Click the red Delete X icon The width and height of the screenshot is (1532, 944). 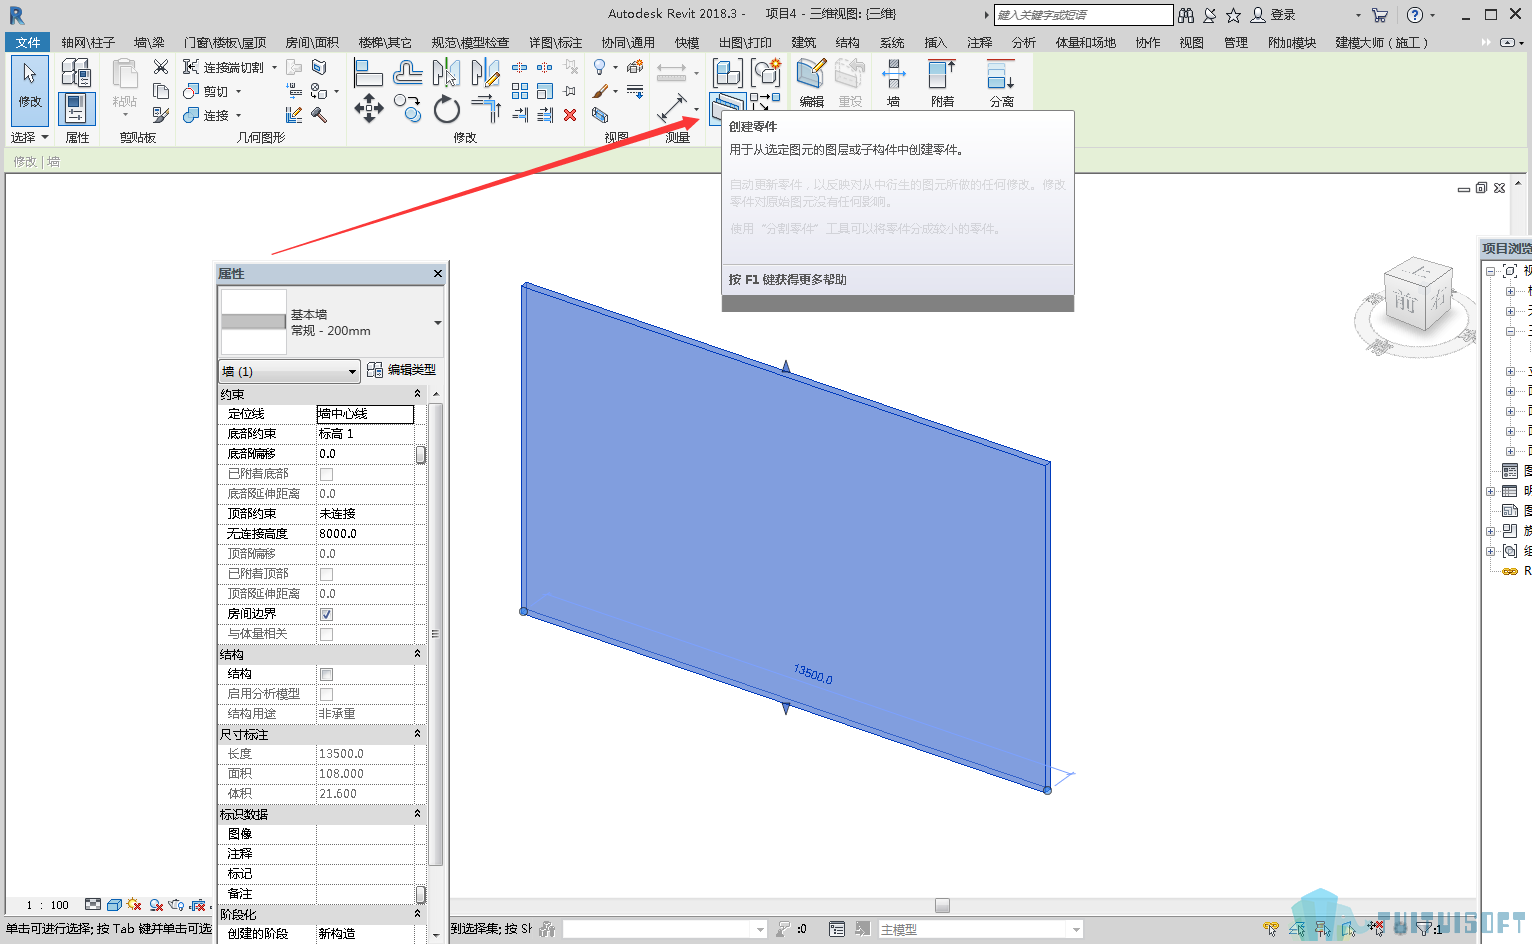(x=570, y=115)
